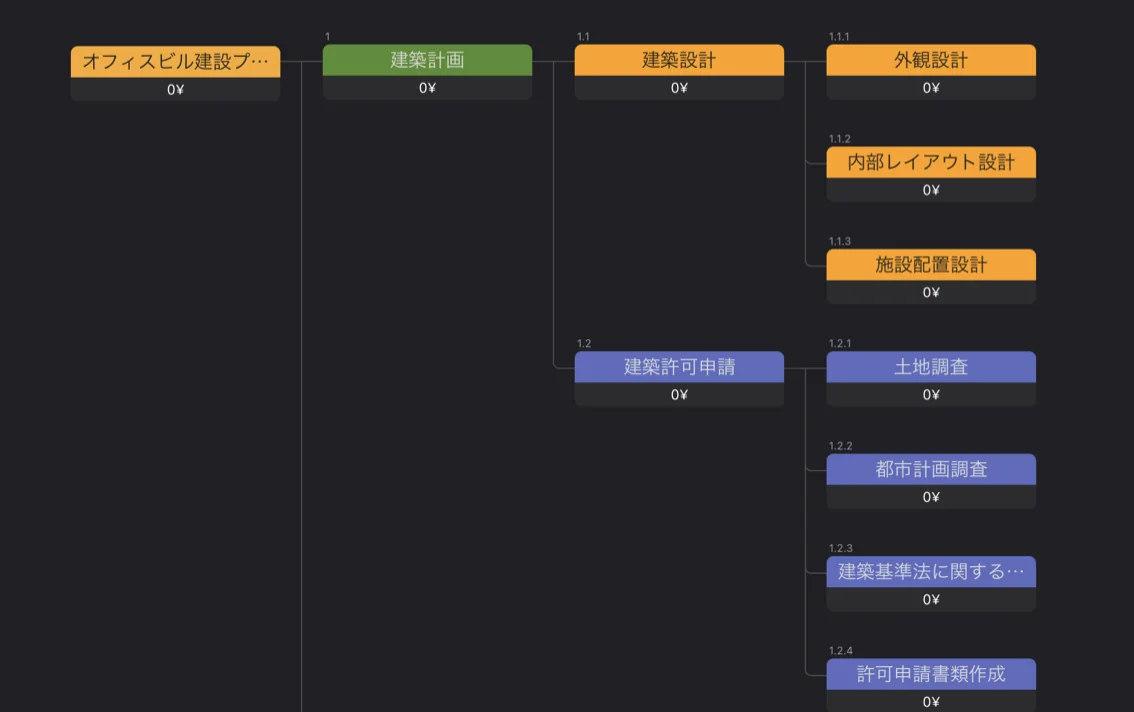Click the 0¥ cost below 土地調査
Screen dimensions: 1134x712
[931, 395]
